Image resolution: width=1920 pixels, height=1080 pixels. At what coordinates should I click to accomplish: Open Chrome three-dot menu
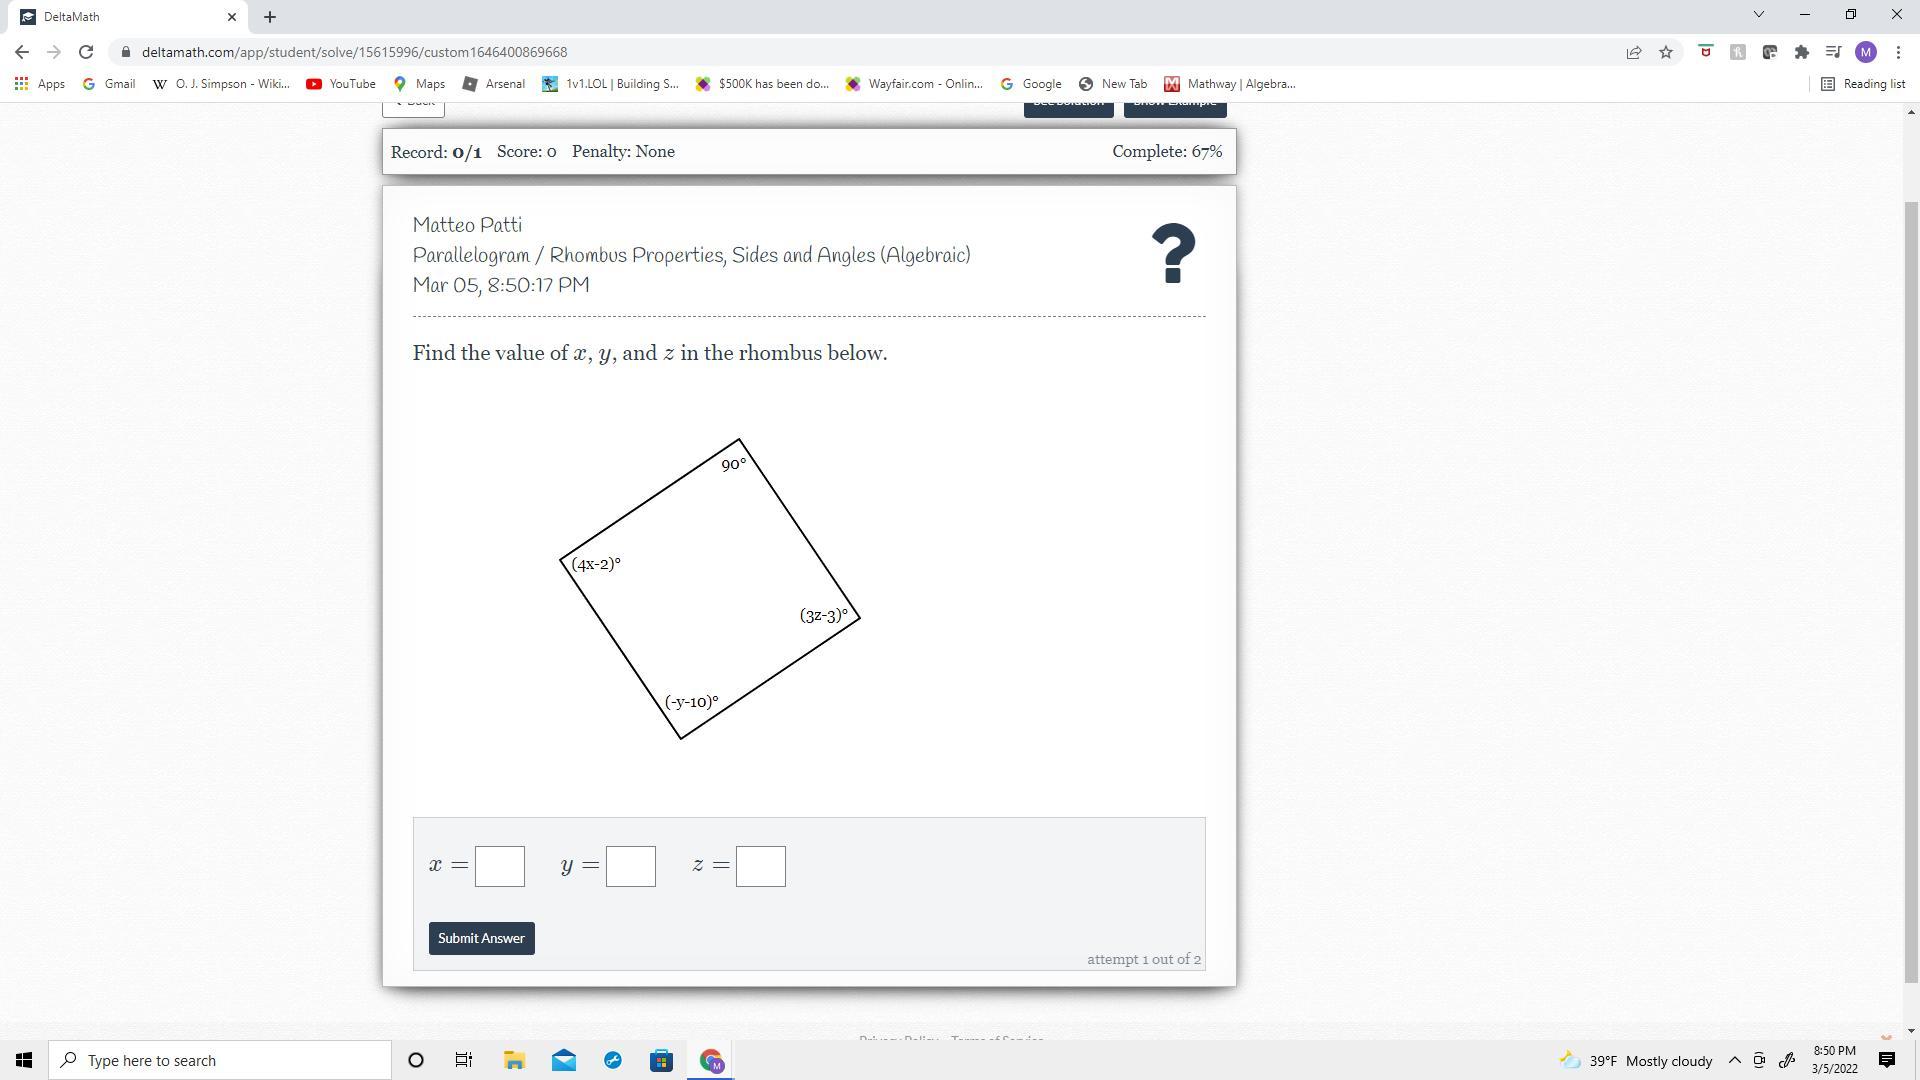[x=1898, y=52]
